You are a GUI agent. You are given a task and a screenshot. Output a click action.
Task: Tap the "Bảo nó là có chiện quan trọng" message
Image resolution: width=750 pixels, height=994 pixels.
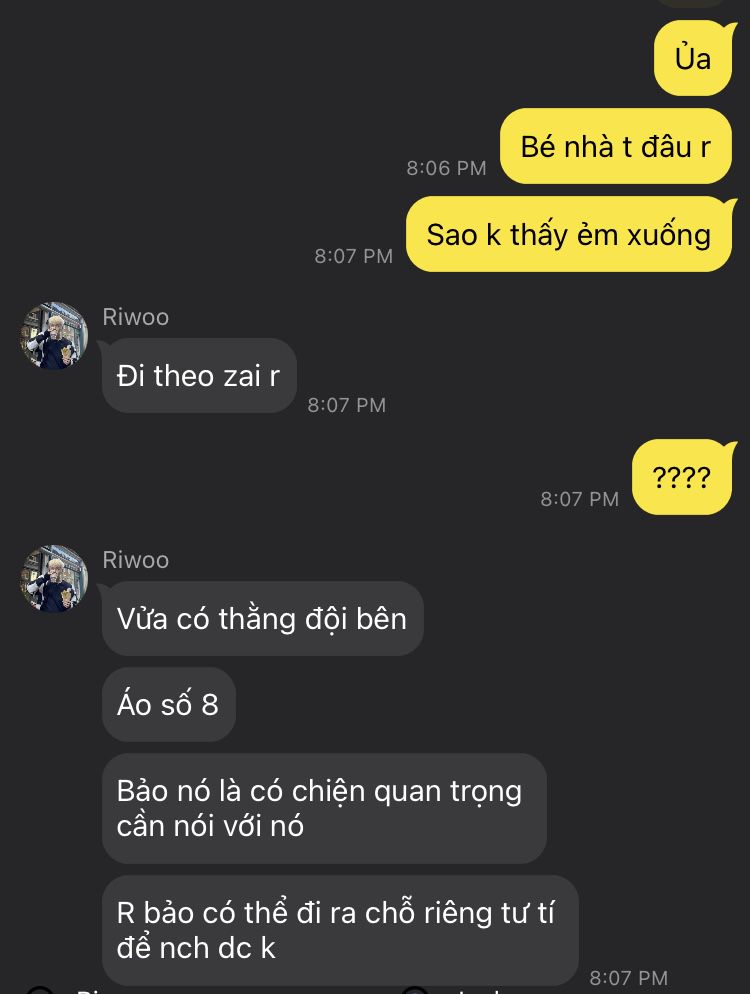[x=324, y=808]
